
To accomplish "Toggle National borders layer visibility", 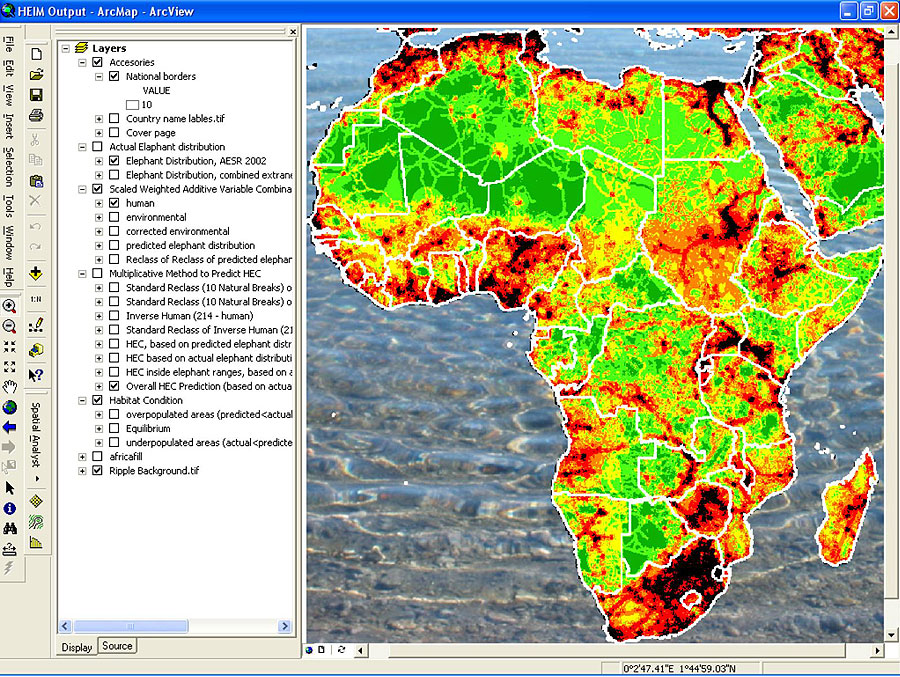I will (x=114, y=76).
